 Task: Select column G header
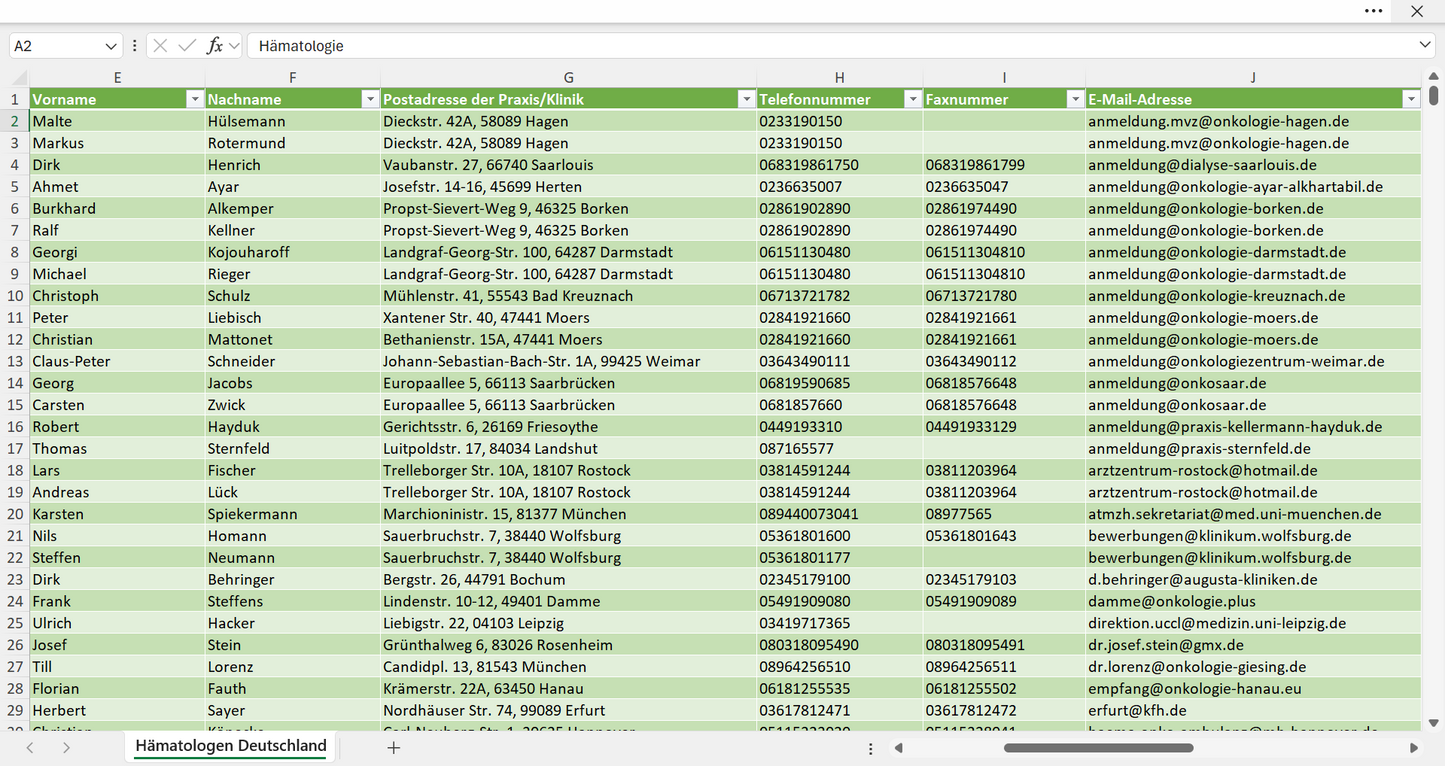click(x=569, y=78)
